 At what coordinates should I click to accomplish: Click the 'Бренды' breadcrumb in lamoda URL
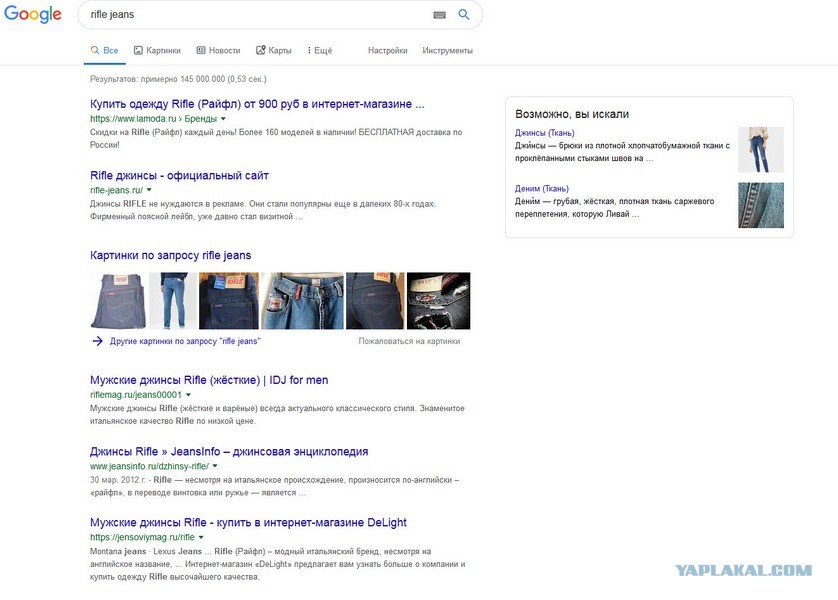tap(200, 119)
